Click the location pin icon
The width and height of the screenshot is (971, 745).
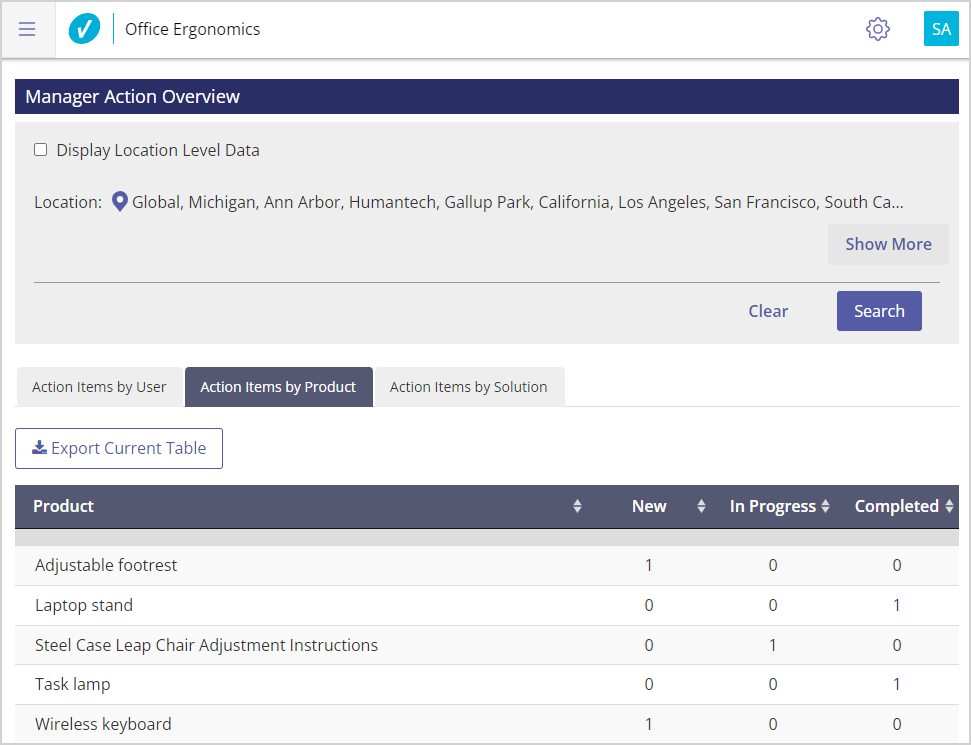tap(120, 202)
